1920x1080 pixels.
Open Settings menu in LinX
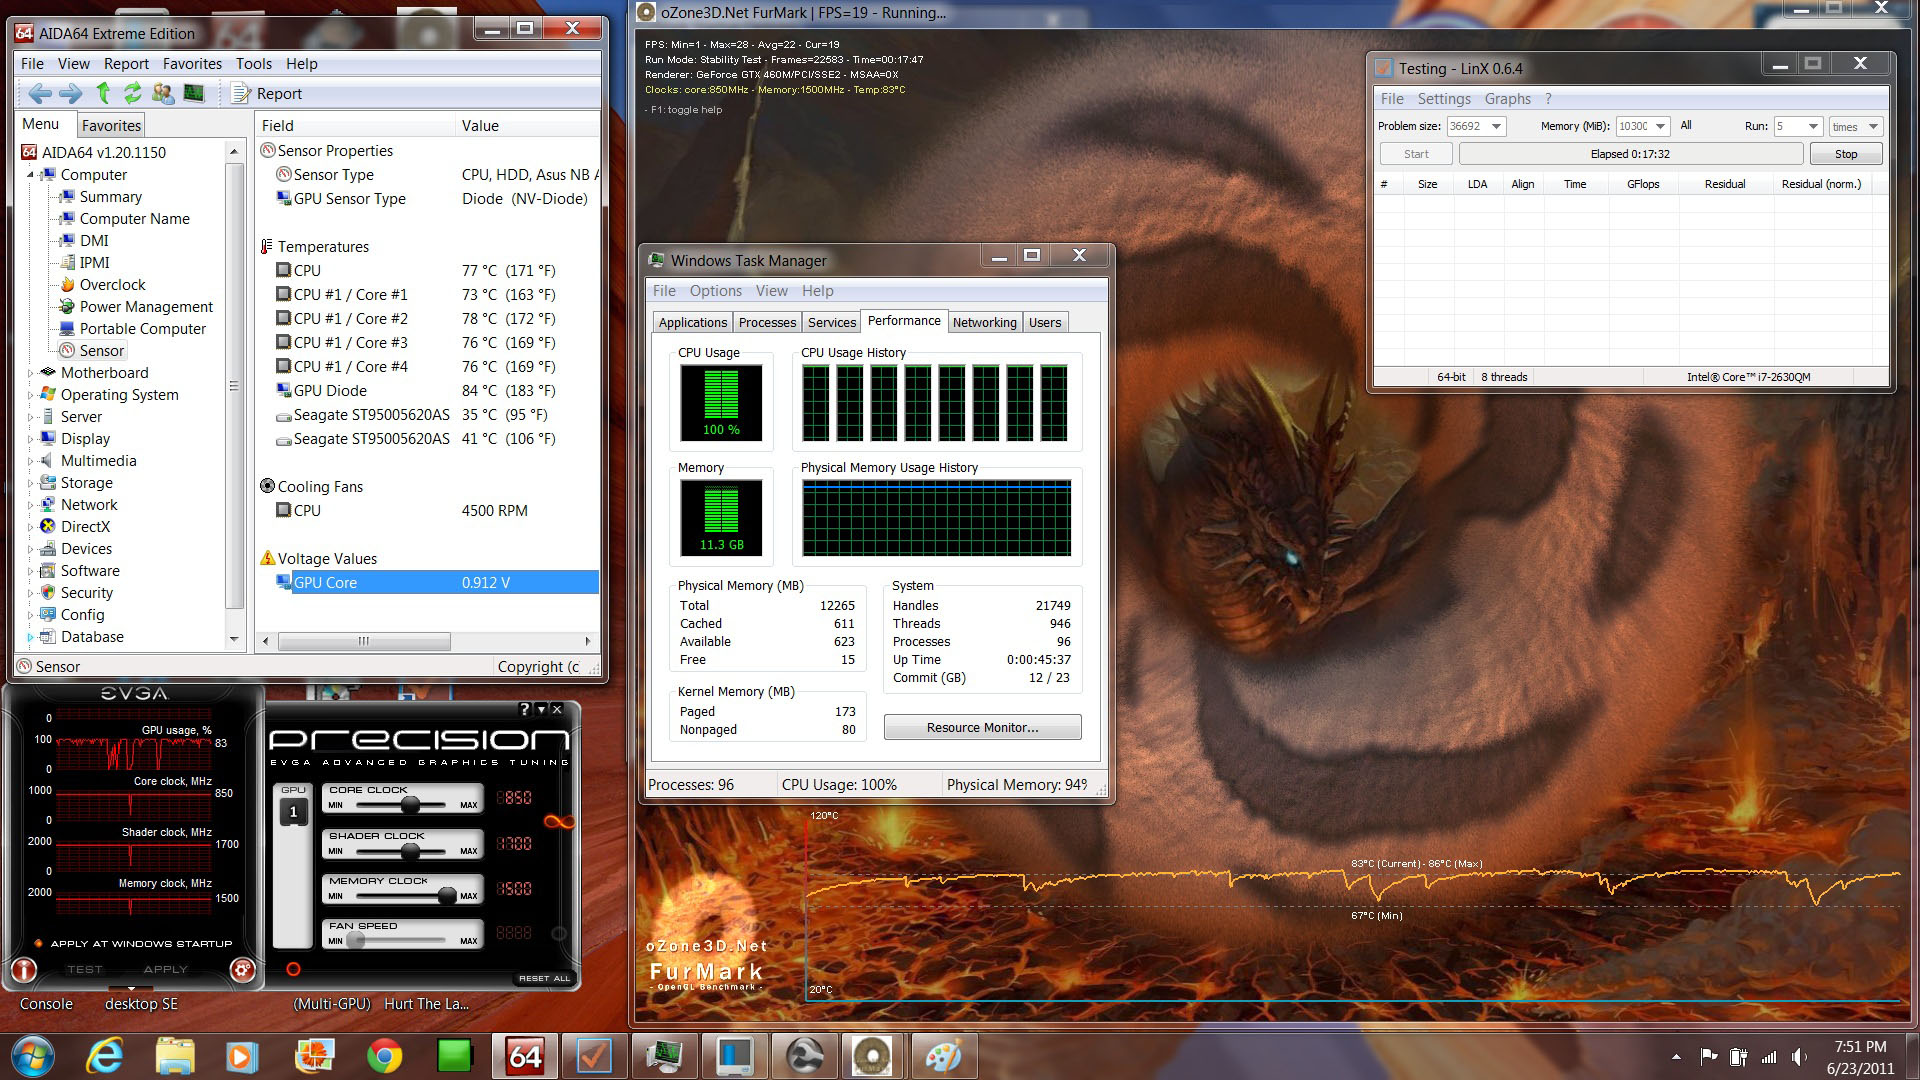[x=1444, y=98]
